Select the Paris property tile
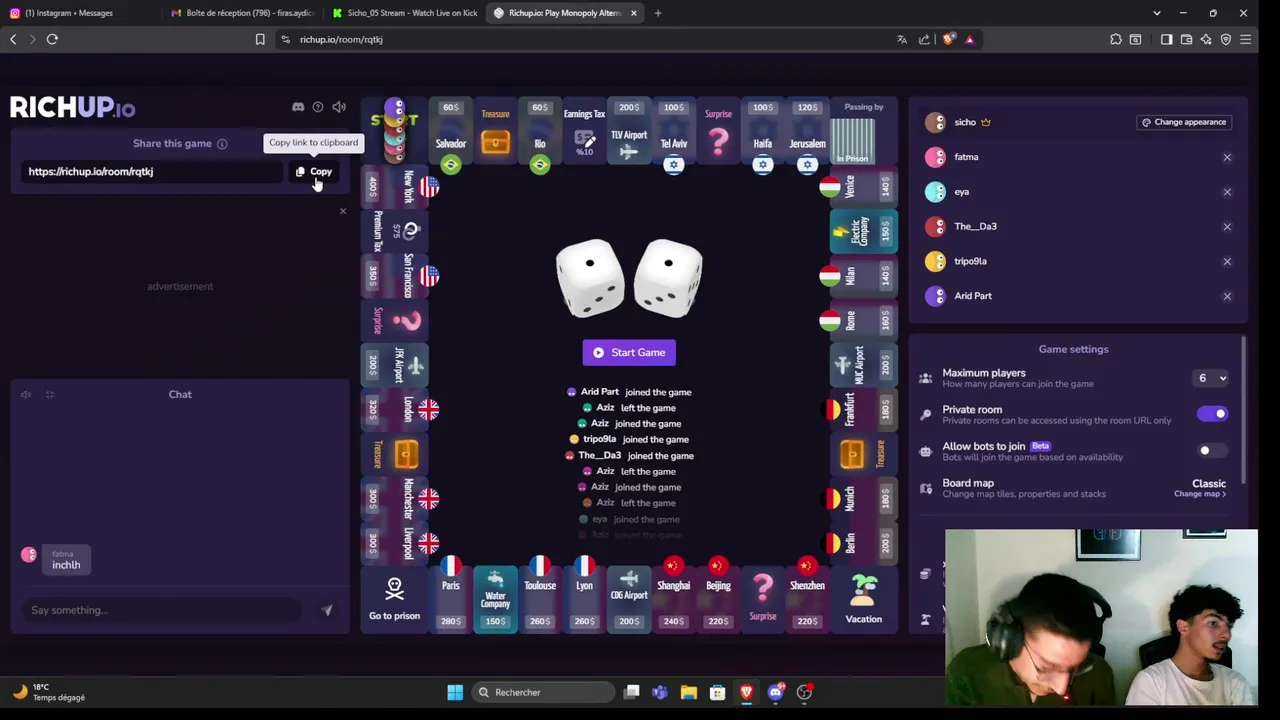Viewport: 1280px width, 720px height. point(451,599)
